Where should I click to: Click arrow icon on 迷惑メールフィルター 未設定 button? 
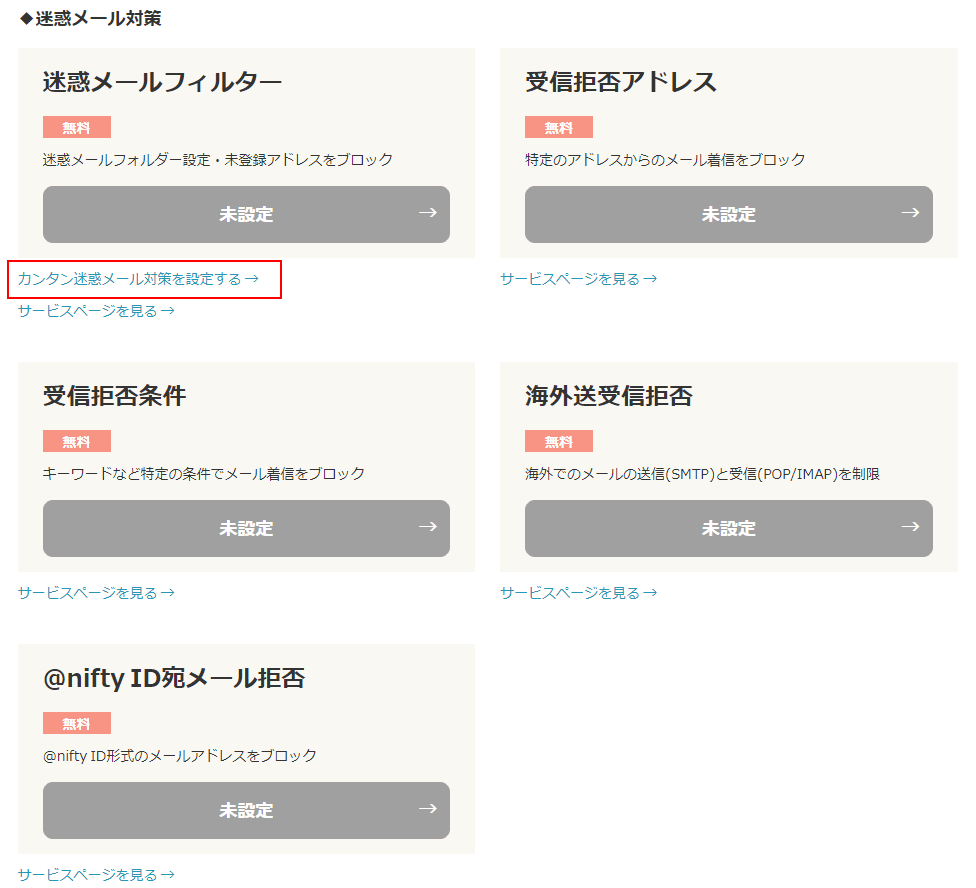coord(428,213)
